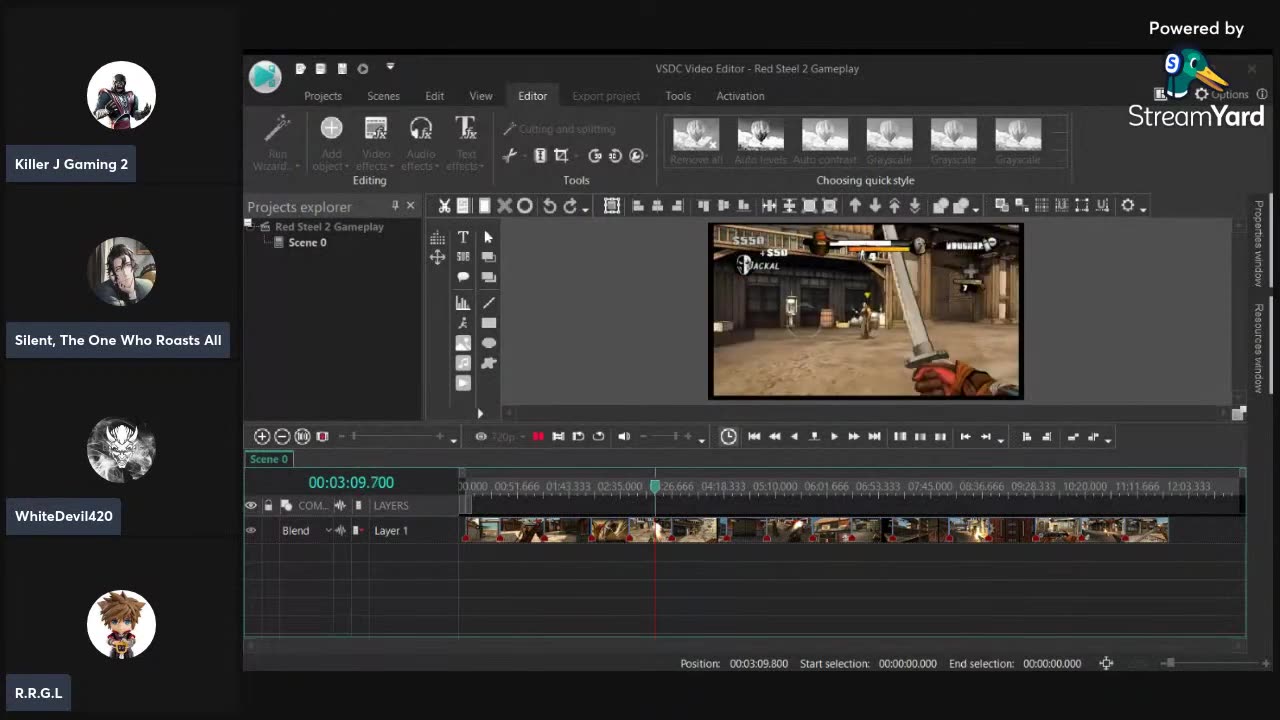Add a video object
Viewport: 1280px width, 720px height.
click(x=463, y=383)
